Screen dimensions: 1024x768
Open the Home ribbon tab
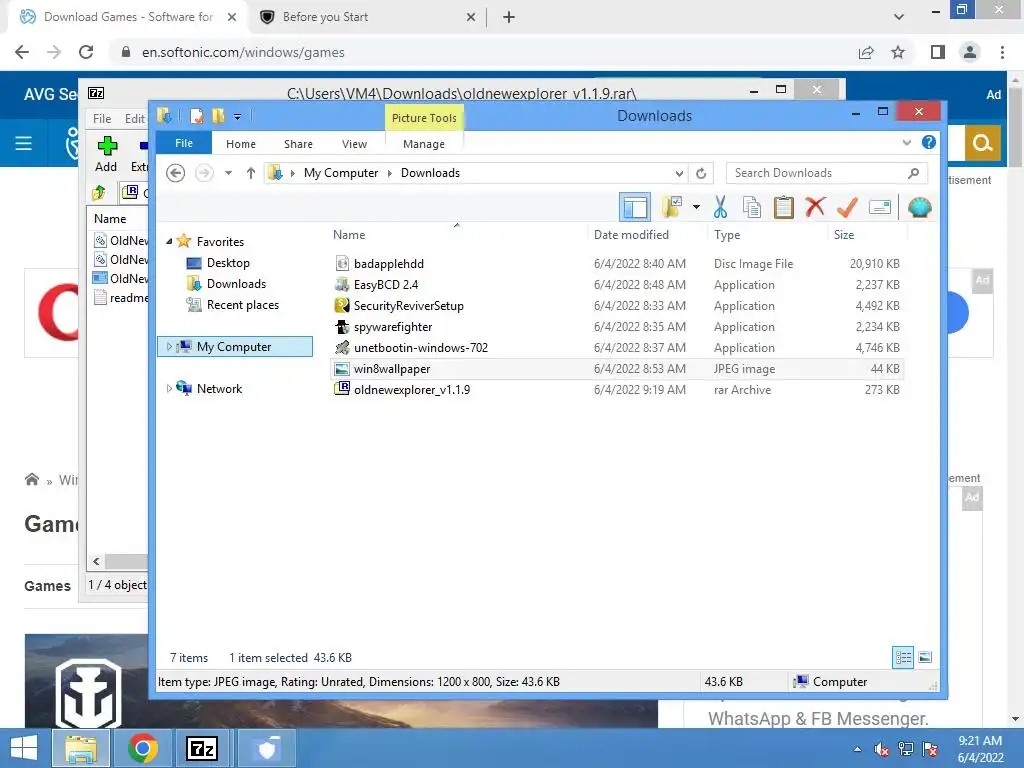click(241, 144)
